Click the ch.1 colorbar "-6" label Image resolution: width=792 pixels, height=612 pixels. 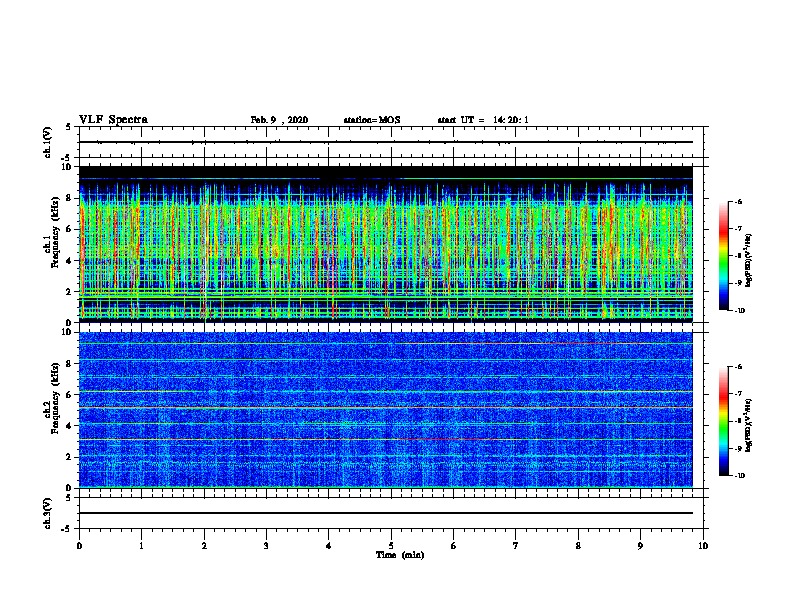(x=738, y=201)
